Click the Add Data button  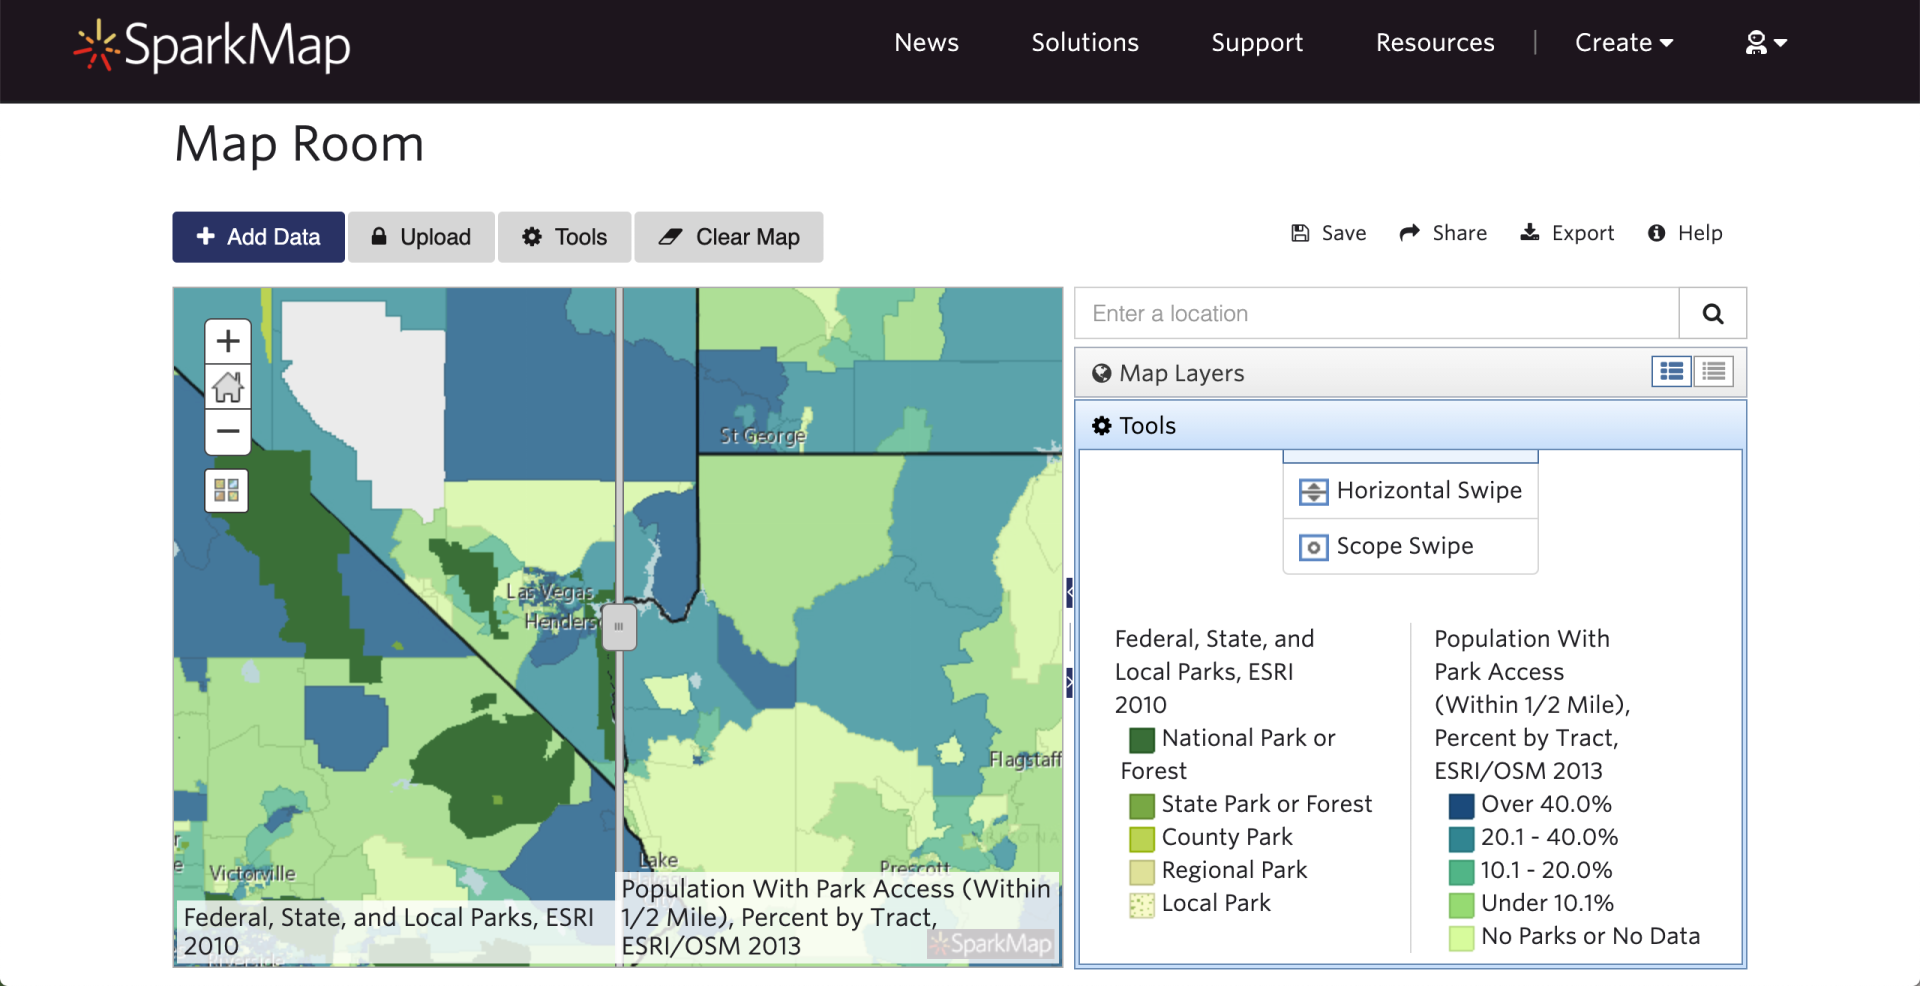[x=259, y=237]
